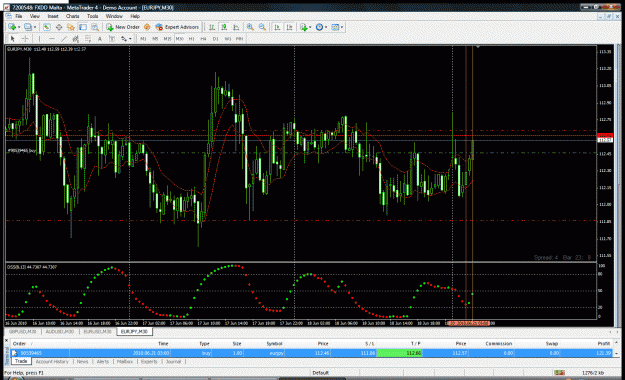Sort orders by the Order column header
625x380 pixels.
(19, 343)
